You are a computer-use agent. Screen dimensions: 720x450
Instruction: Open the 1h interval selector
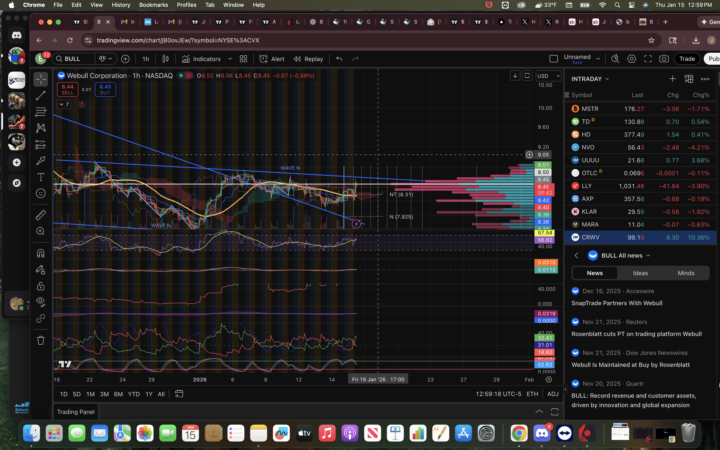point(146,59)
